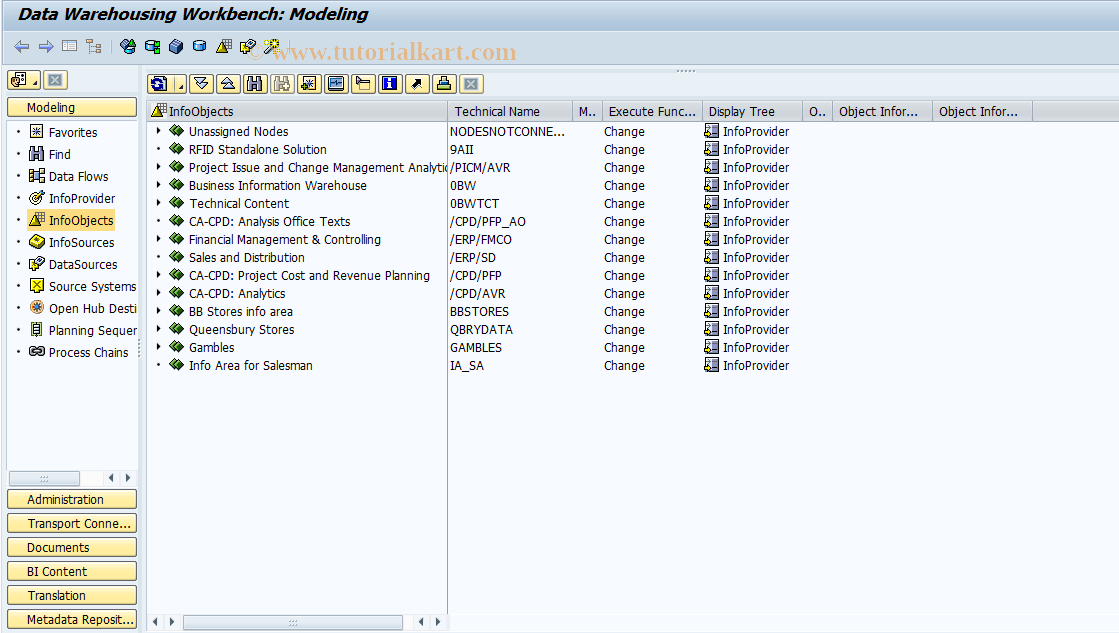Viewport: 1119px width, 633px height.
Task: Select the Find binoculars icon in the workbench toolbar
Action: 255,84
